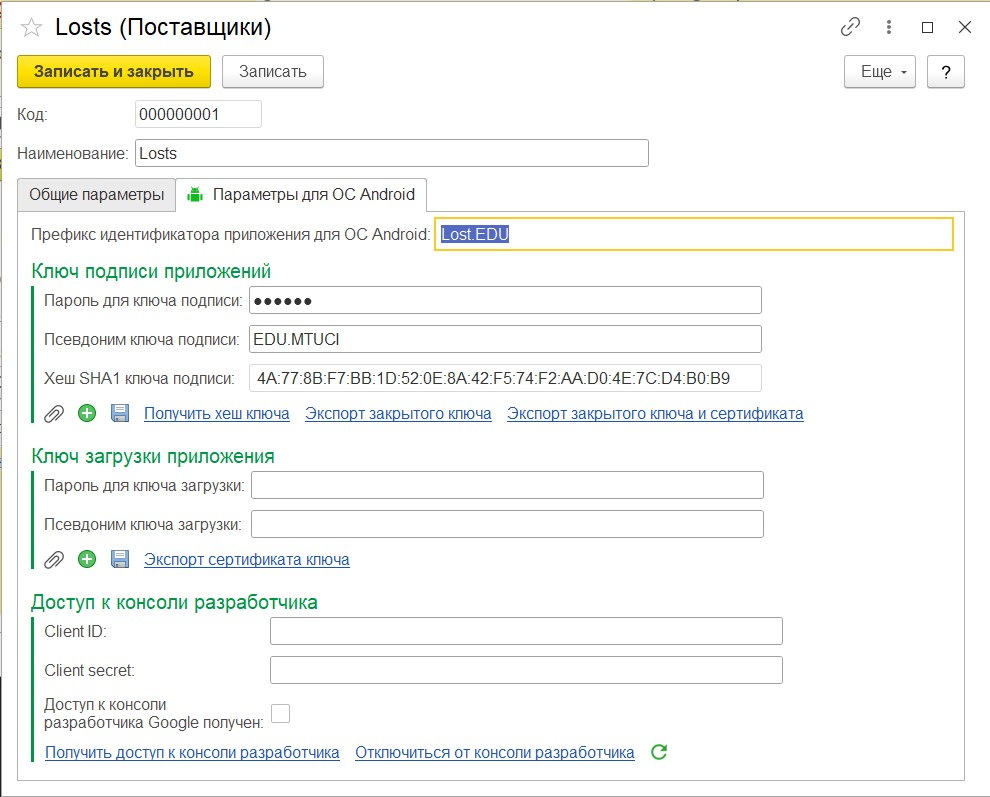Copy link via the chain icon
Screen dimensions: 990x797
[x=850, y=27]
